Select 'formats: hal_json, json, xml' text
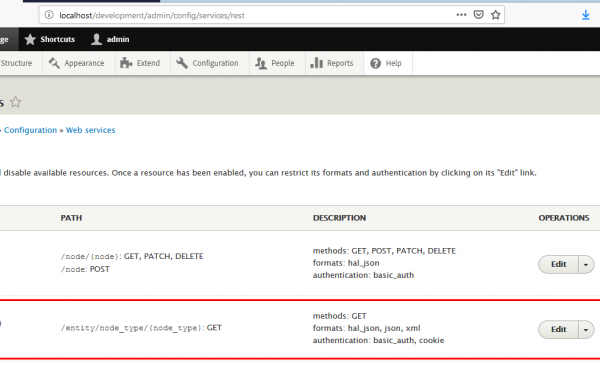 366,328
